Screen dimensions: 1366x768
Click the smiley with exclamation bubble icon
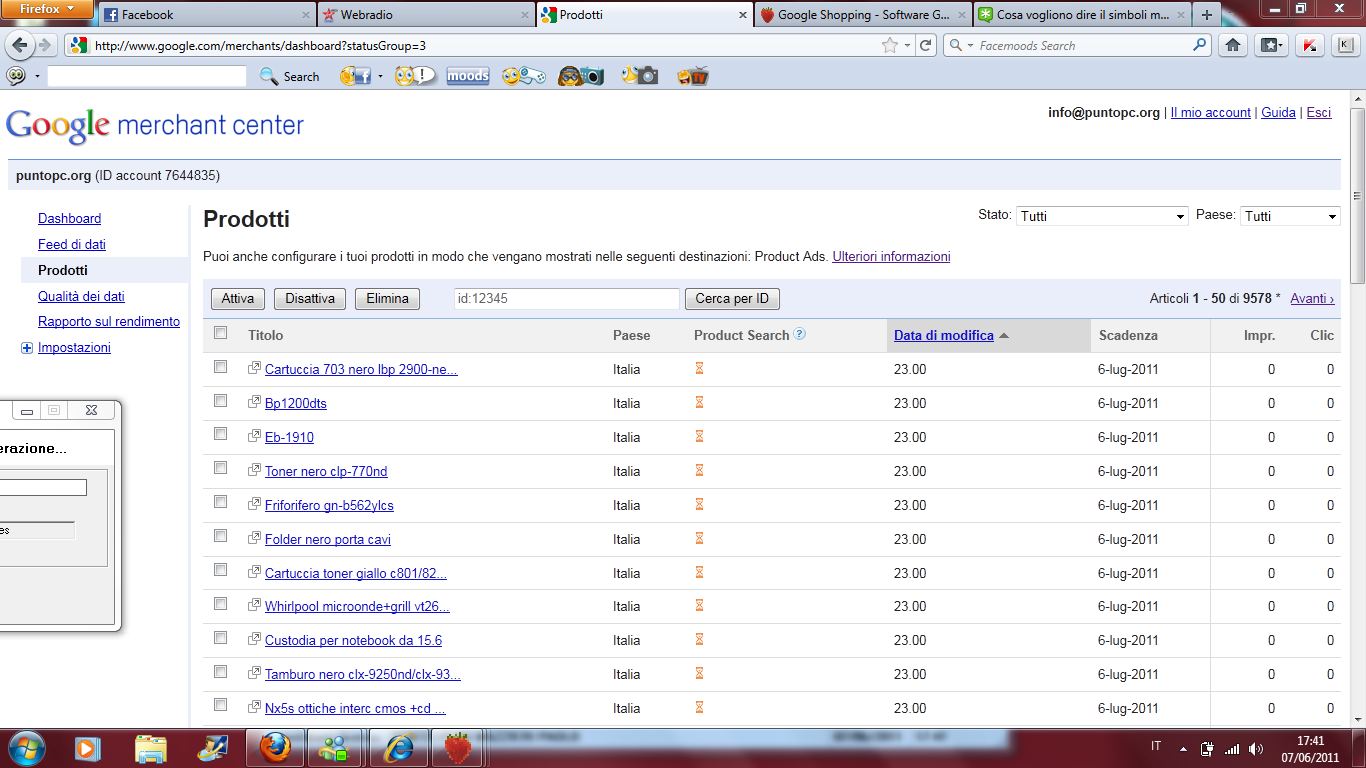[x=415, y=76]
